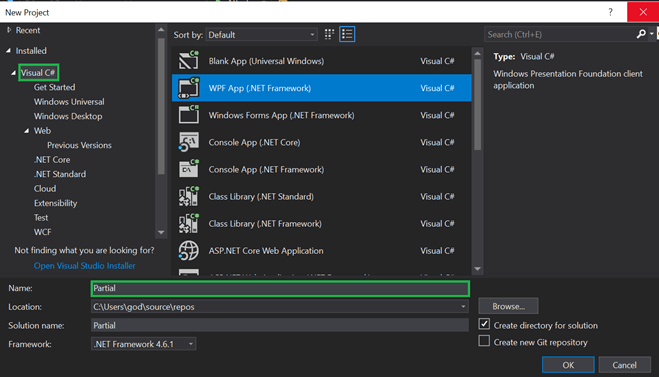This screenshot has height=377, width=659.
Task: Select Previous Versions under Web
Action: (79, 145)
